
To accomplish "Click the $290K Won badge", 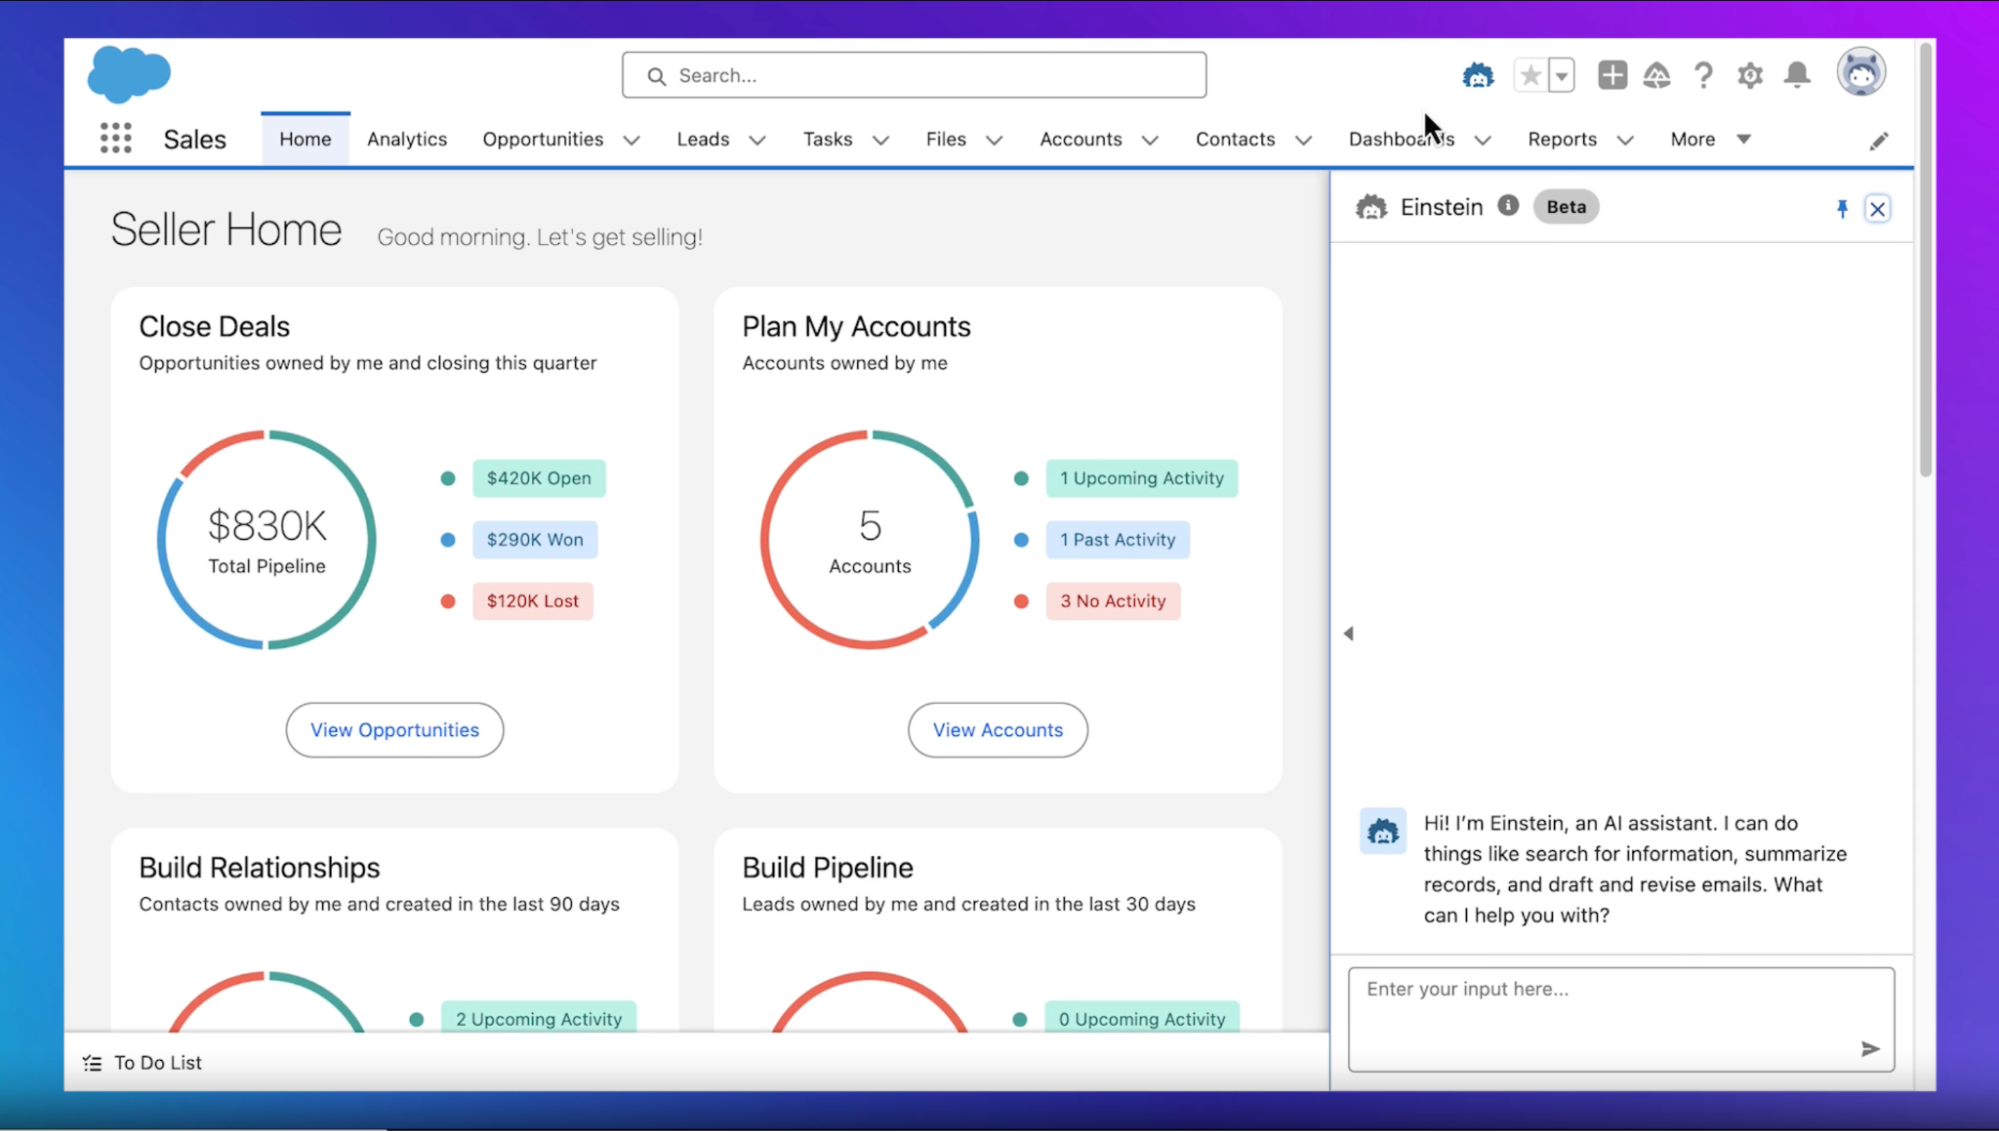I will (x=535, y=540).
